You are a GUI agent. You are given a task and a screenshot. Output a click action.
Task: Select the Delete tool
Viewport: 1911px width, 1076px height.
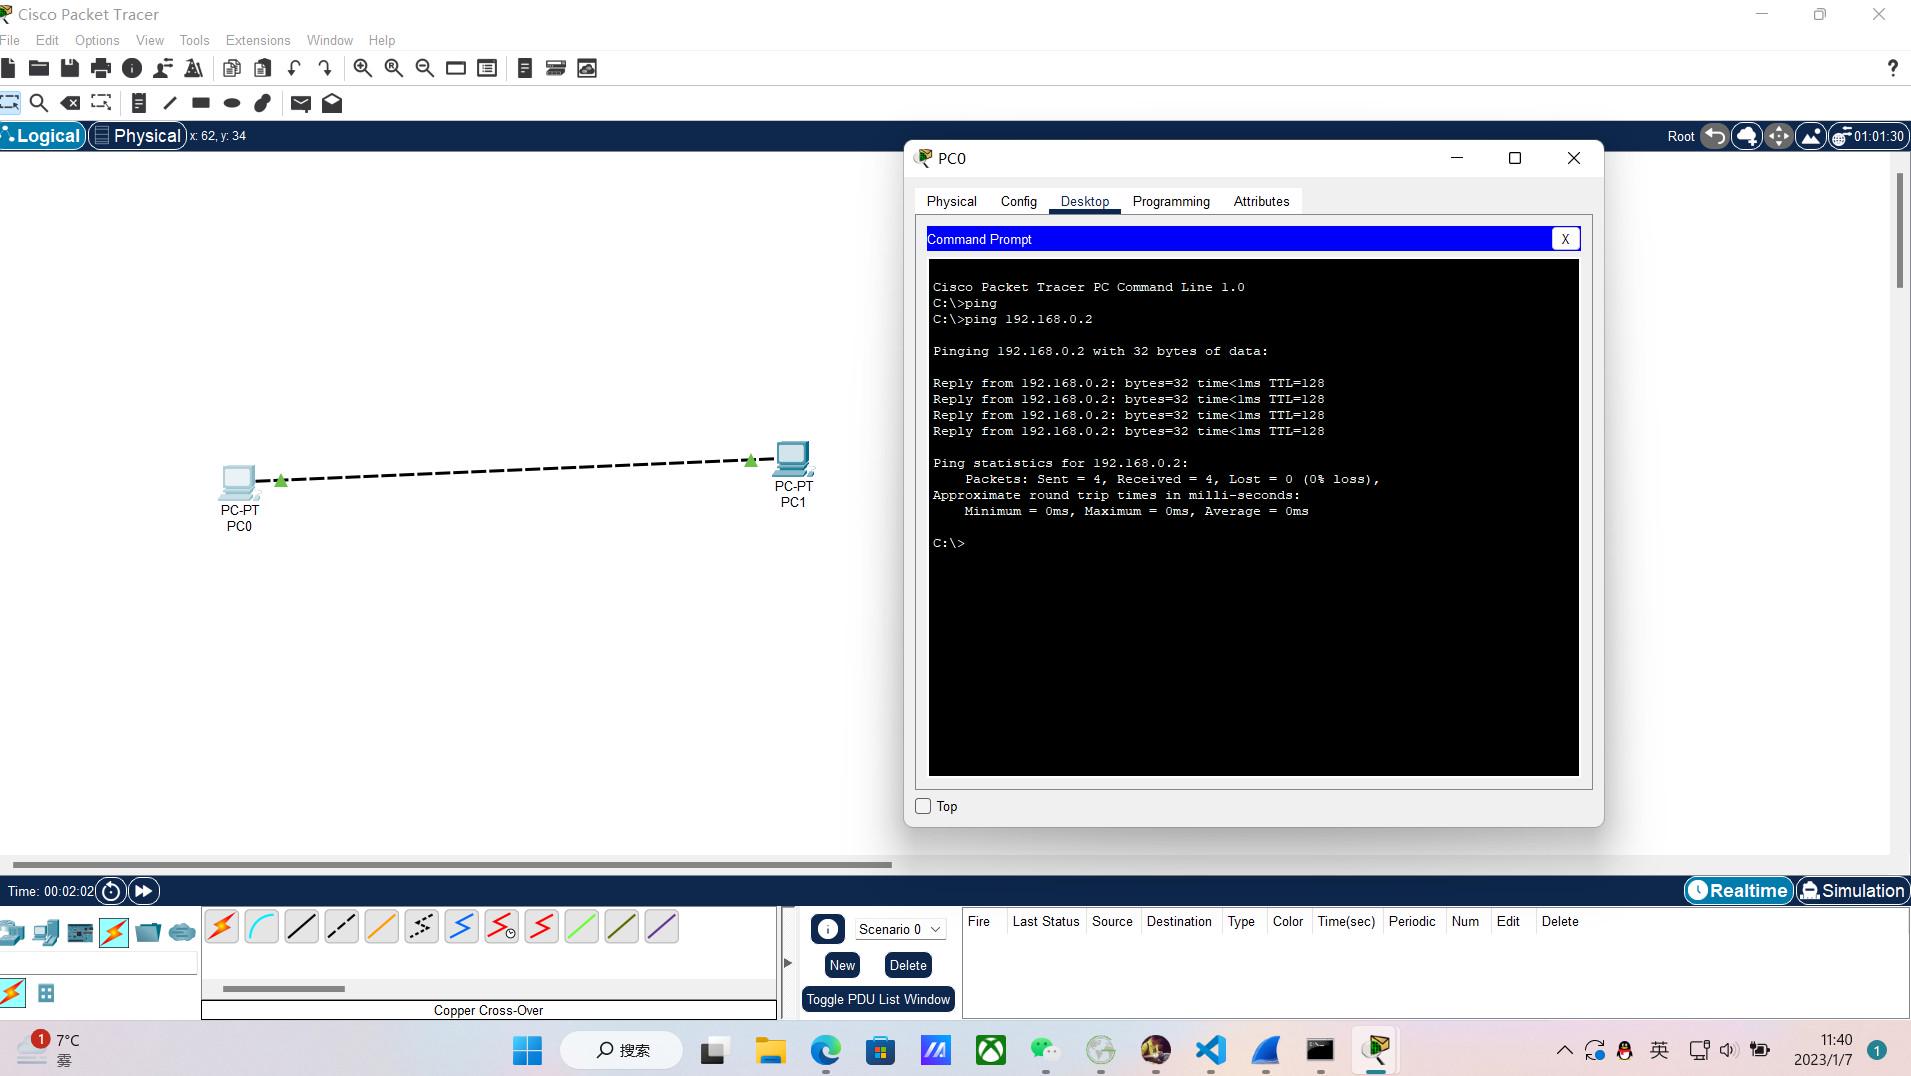[70, 102]
